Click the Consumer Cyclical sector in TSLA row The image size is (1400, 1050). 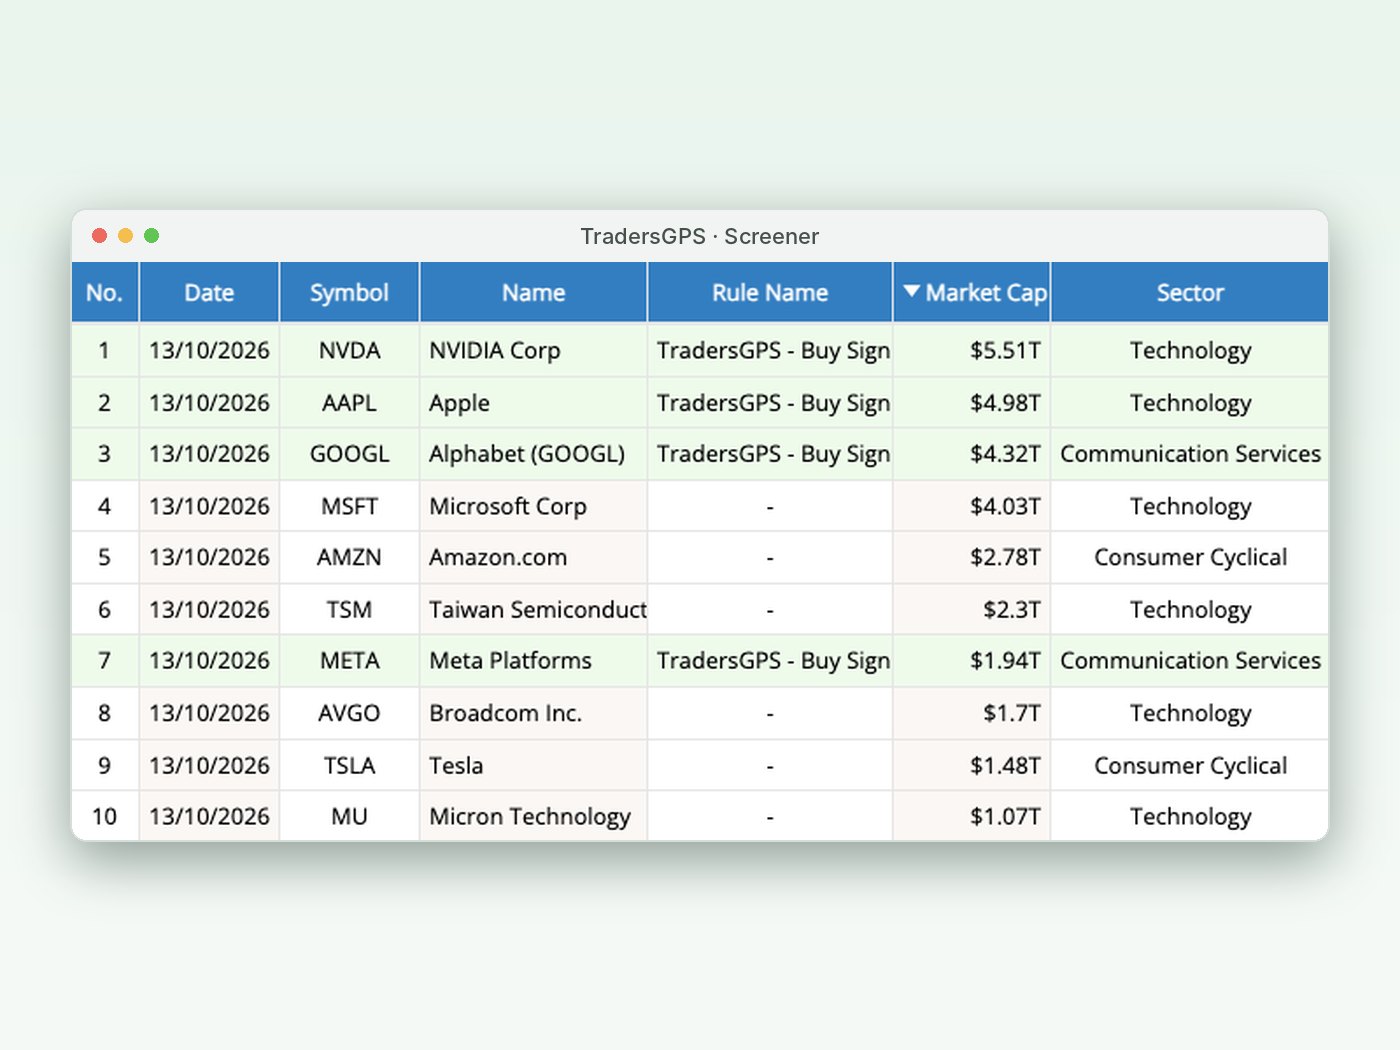pos(1190,765)
